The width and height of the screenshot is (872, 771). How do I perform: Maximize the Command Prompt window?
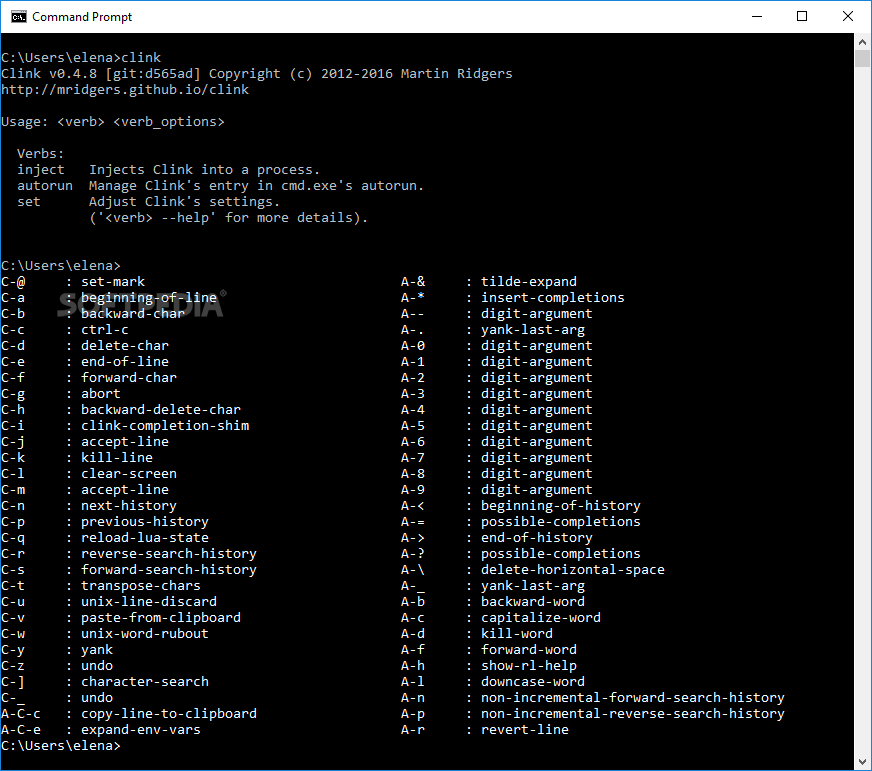tap(802, 17)
